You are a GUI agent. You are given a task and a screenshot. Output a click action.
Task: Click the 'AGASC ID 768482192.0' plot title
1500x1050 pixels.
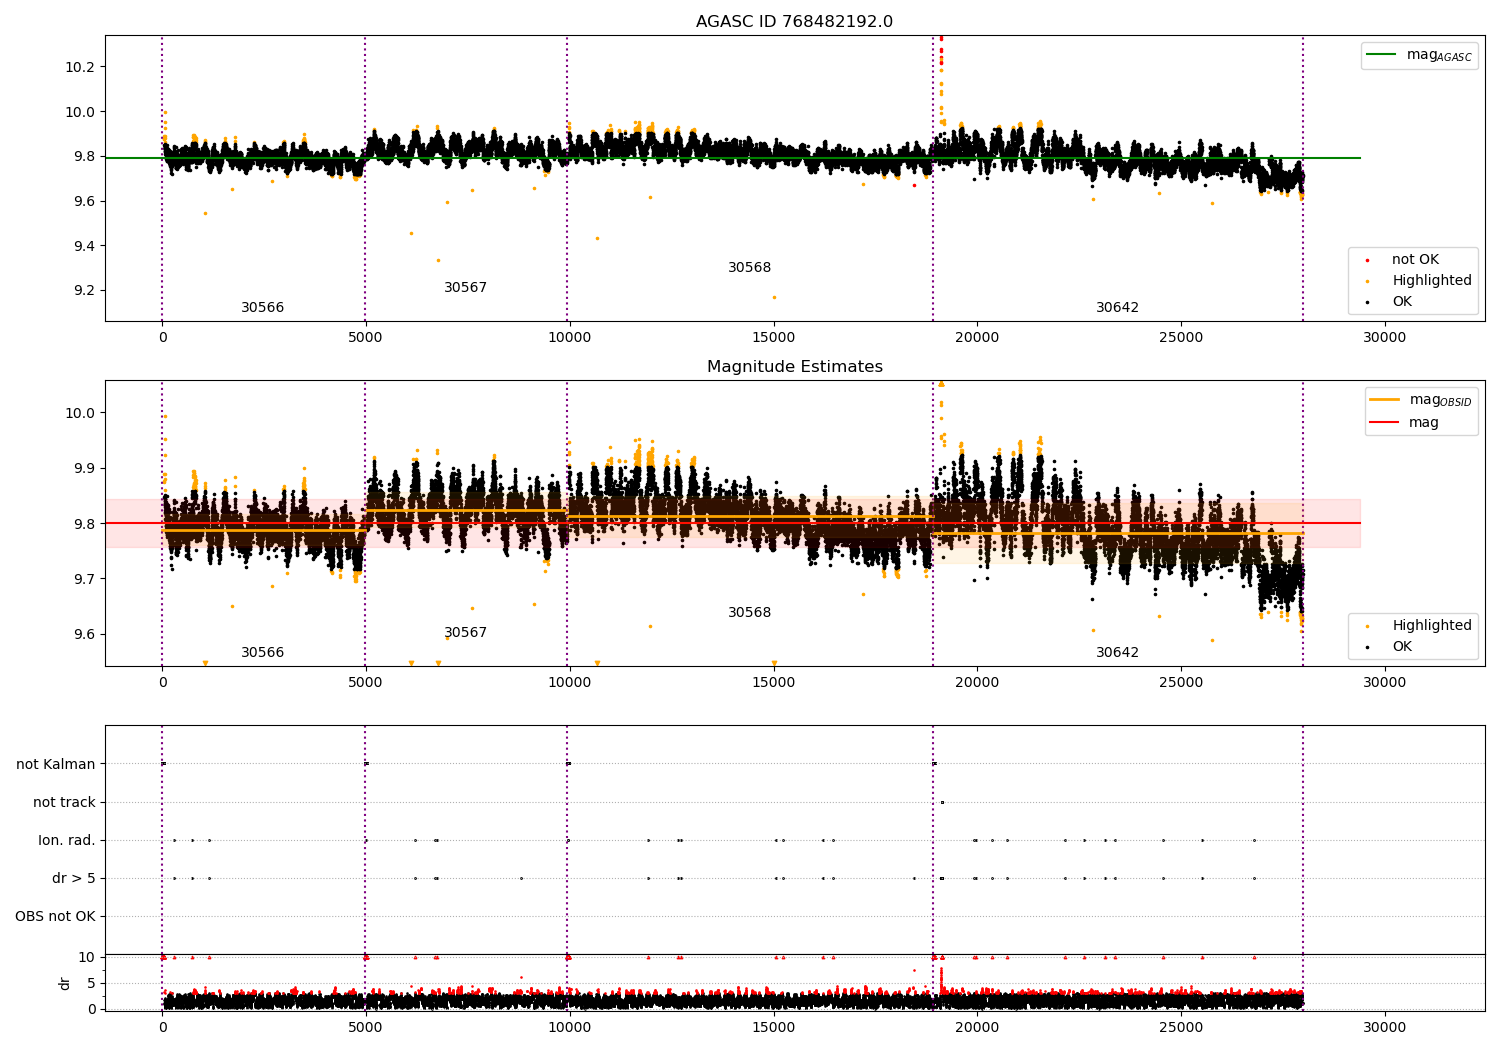[x=794, y=22]
